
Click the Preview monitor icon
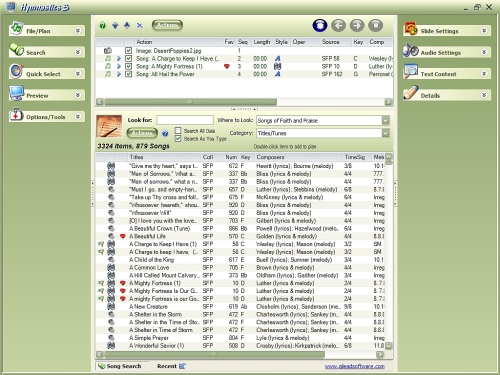(16, 93)
